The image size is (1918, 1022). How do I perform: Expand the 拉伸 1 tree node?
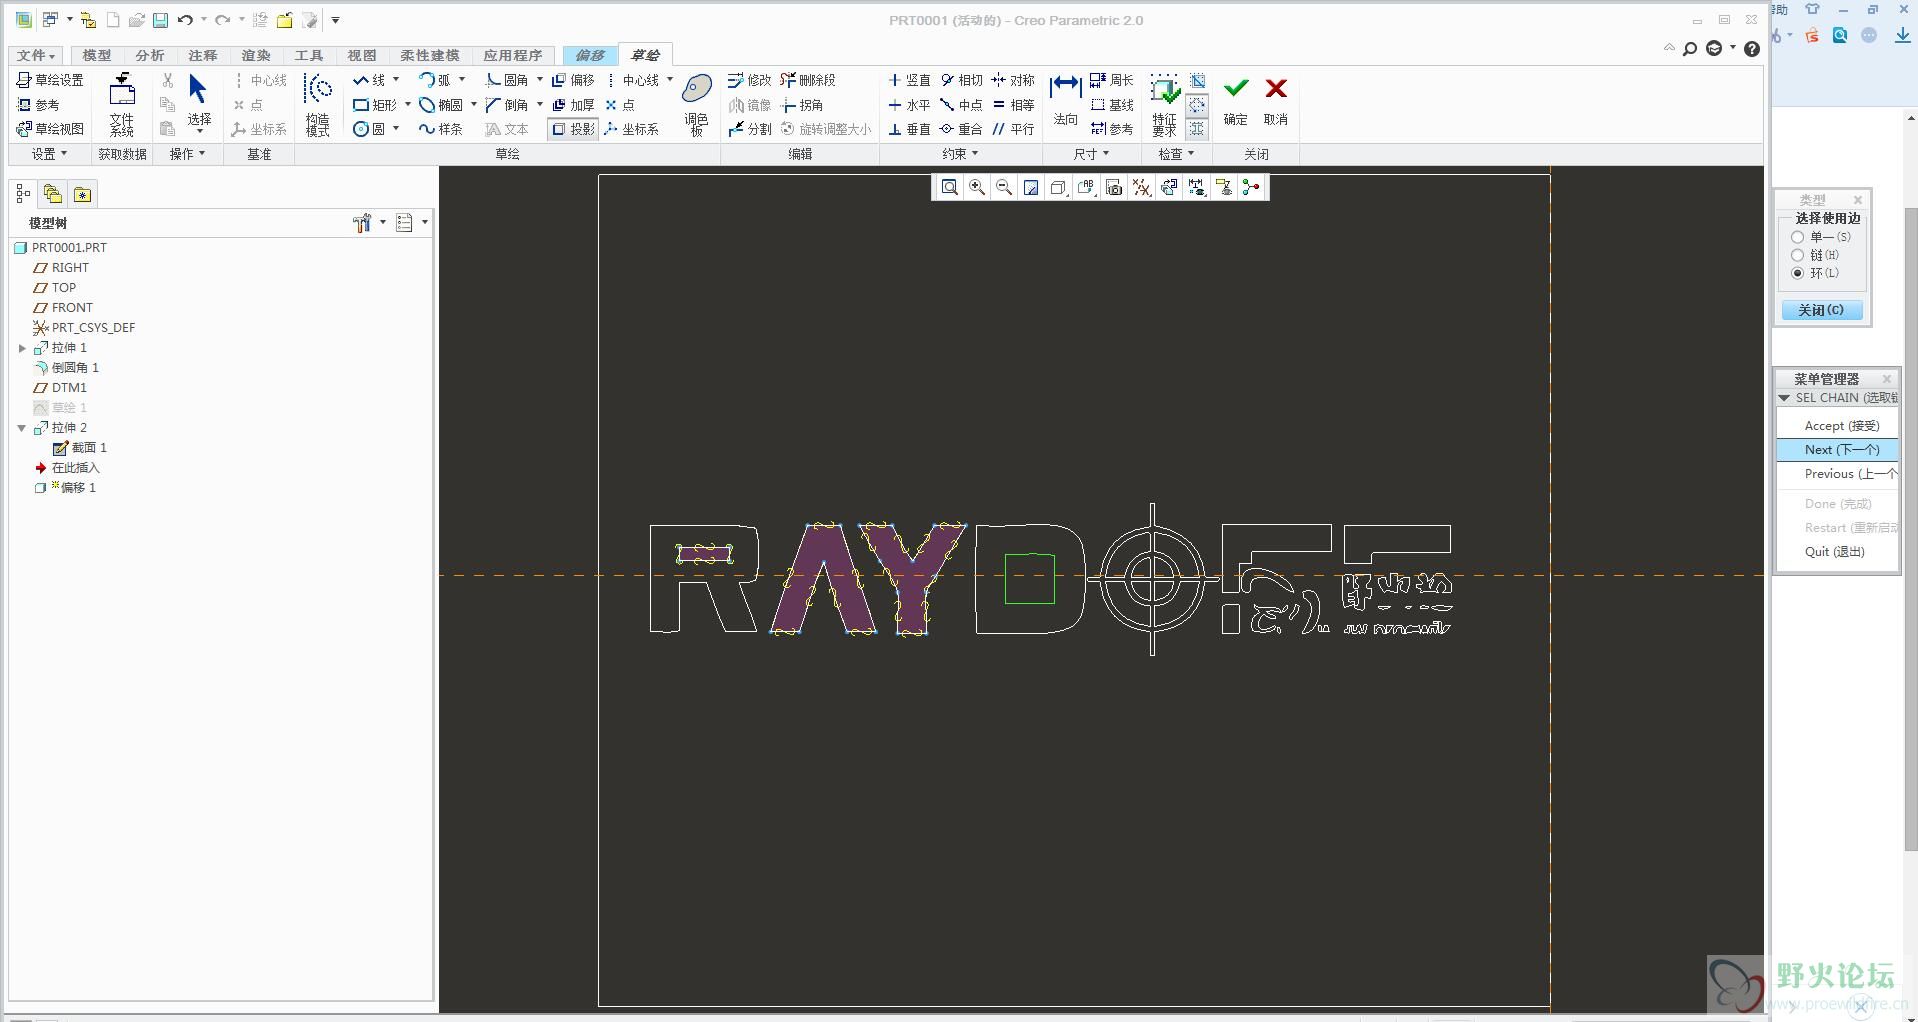[22, 348]
